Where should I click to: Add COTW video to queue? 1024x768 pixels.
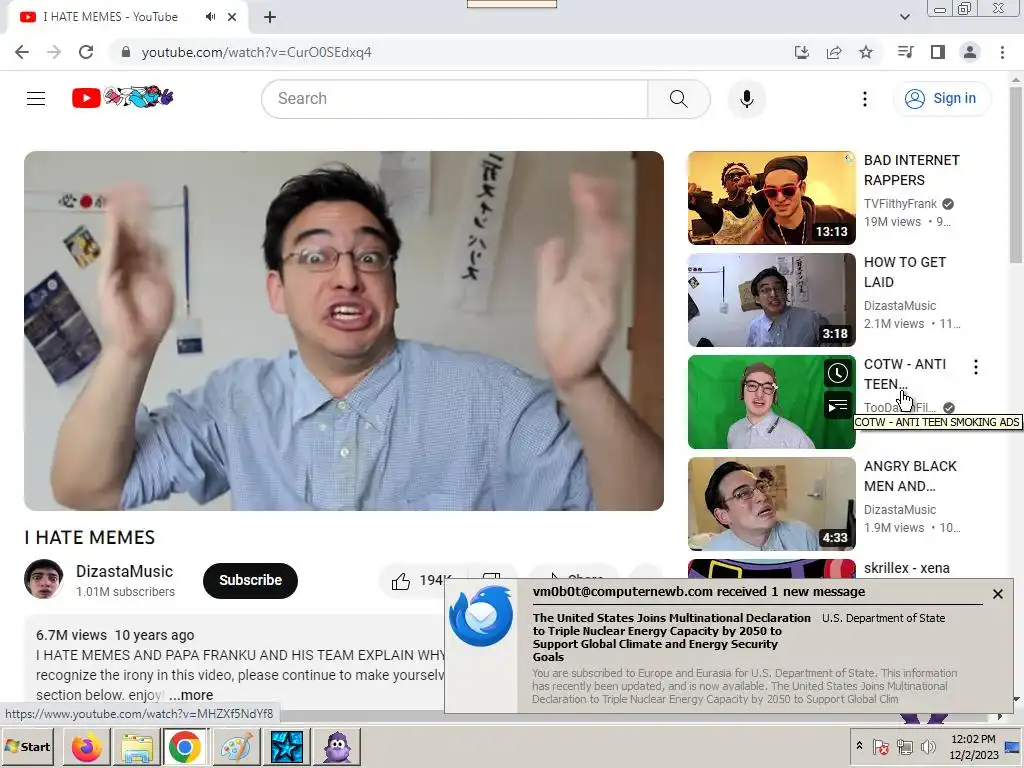coord(838,406)
